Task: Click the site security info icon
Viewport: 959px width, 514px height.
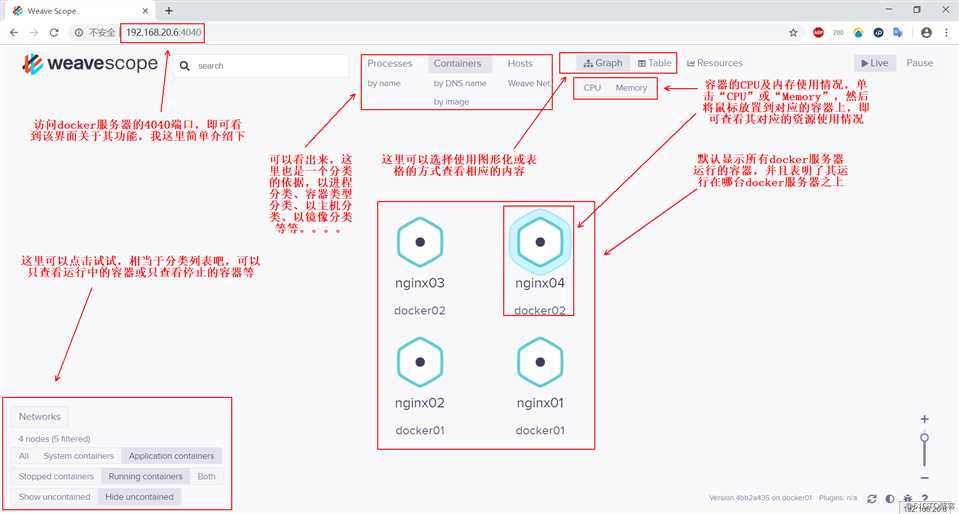Action: click(x=79, y=33)
